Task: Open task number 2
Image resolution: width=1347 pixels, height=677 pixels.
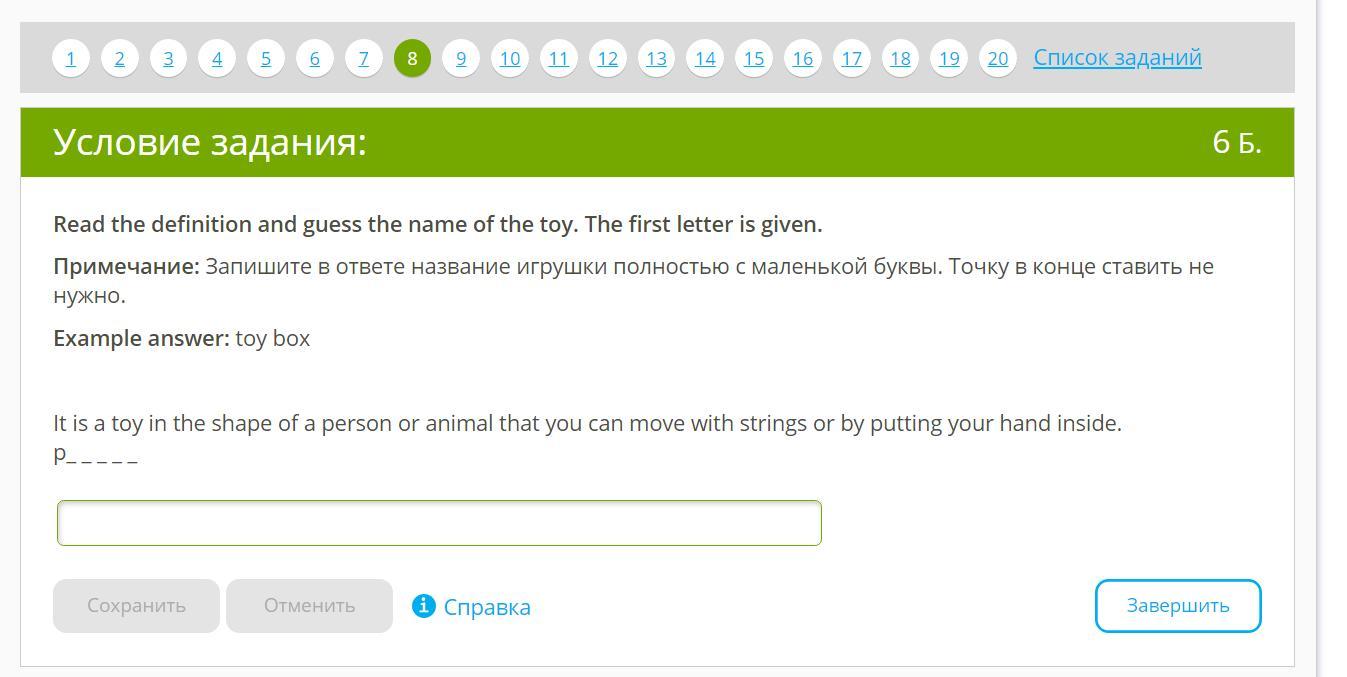Action: click(x=119, y=58)
